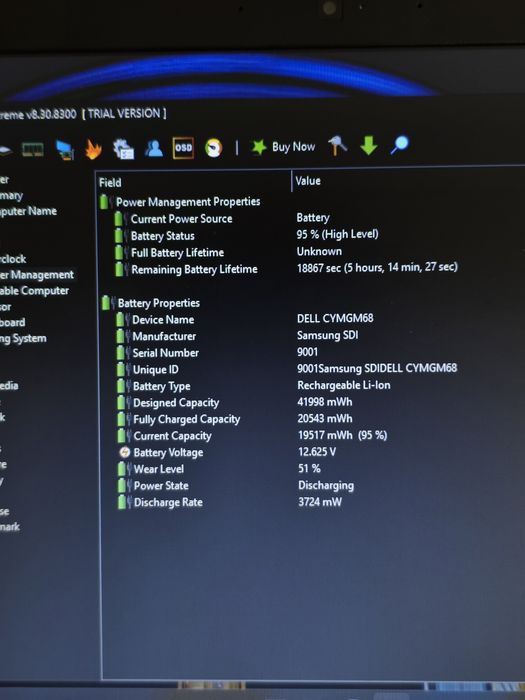Click the Serial Number value '9001'
This screenshot has height=700, width=525.
[308, 352]
